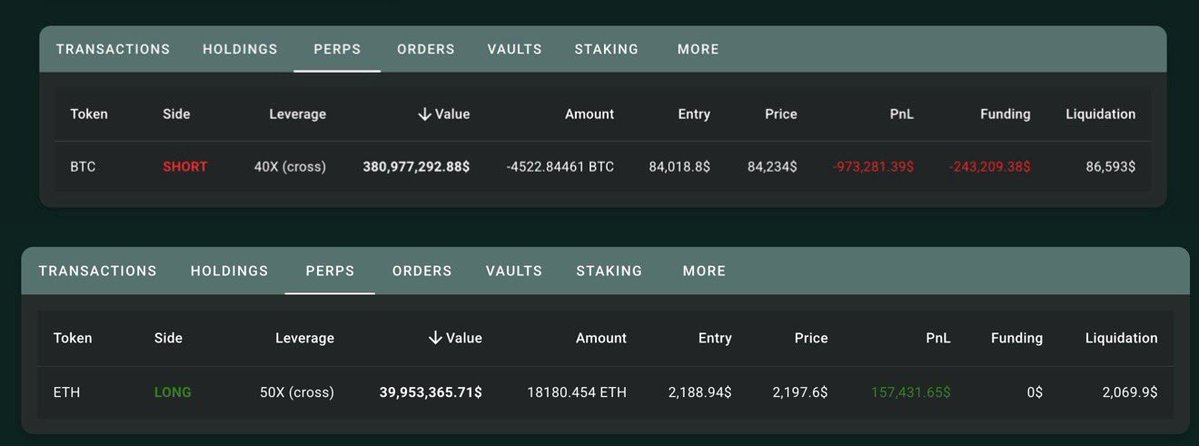This screenshot has height=446, width=1199.
Task: Click the ETH token name in the position row
Action: [67, 393]
